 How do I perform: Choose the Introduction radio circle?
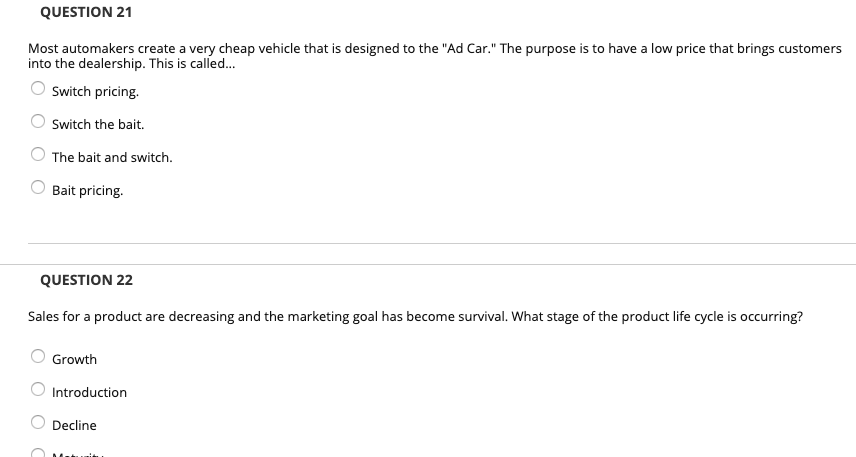pos(38,389)
